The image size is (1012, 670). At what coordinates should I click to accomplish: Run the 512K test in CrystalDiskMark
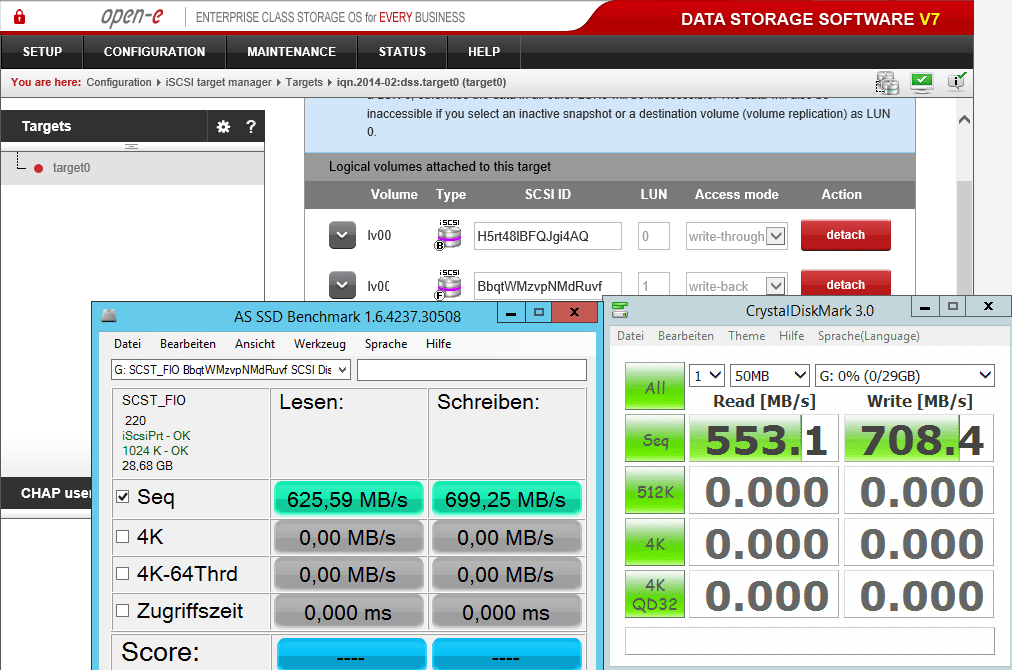[x=654, y=491]
